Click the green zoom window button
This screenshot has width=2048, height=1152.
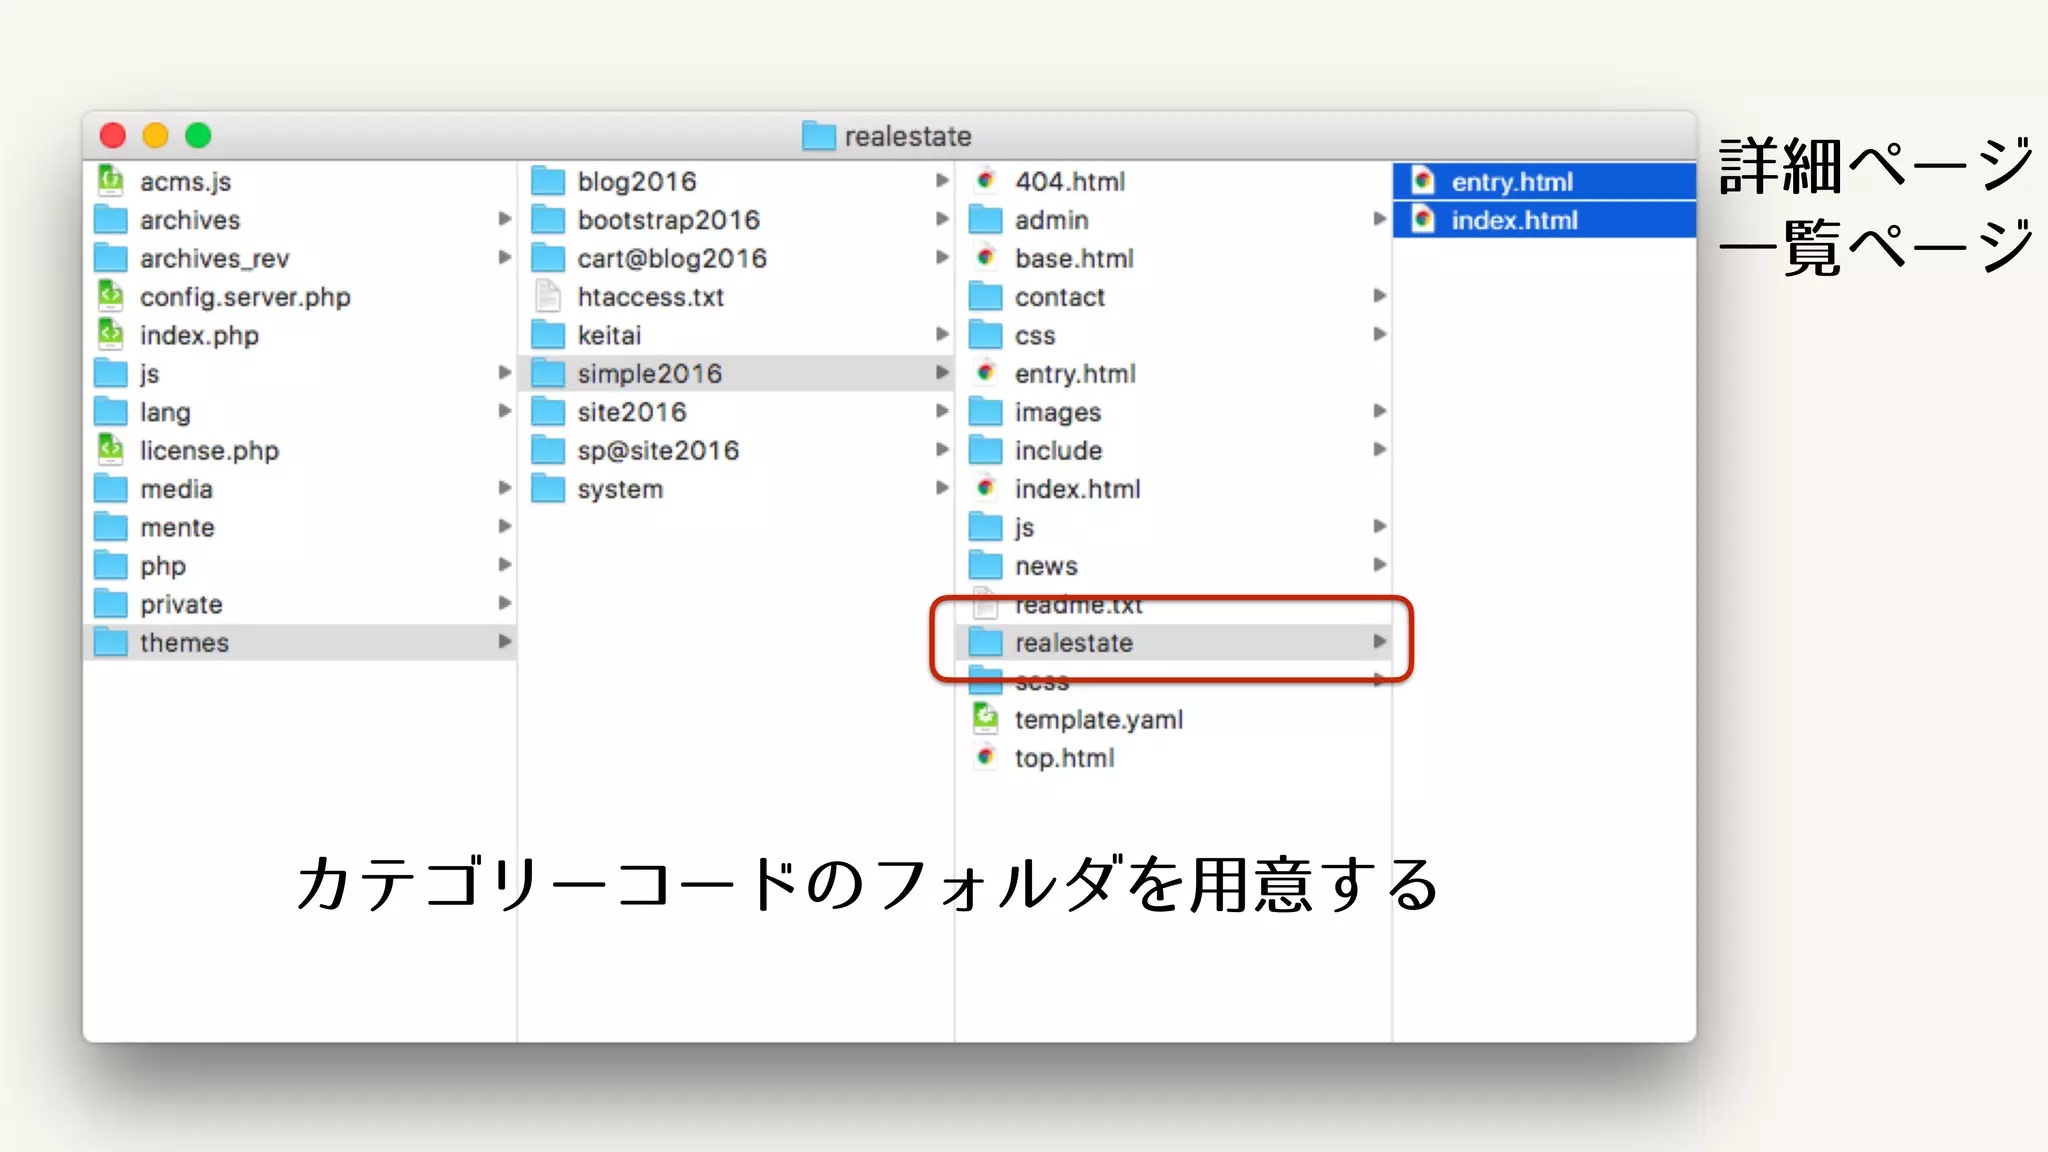198,135
